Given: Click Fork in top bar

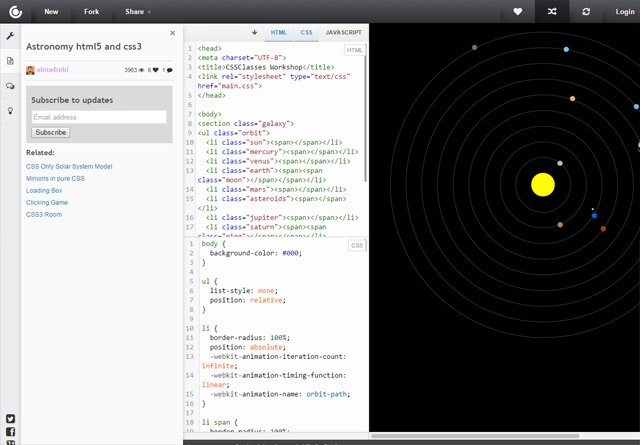Looking at the screenshot, I should (91, 12).
